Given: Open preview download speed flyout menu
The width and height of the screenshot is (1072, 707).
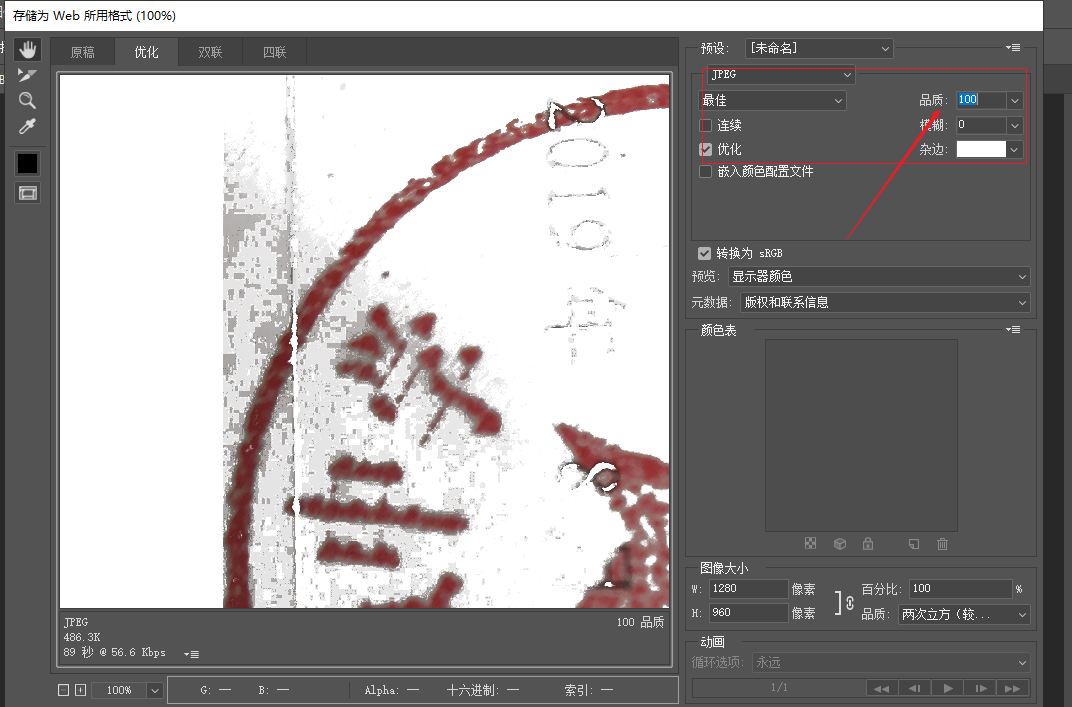Looking at the screenshot, I should coord(191,654).
